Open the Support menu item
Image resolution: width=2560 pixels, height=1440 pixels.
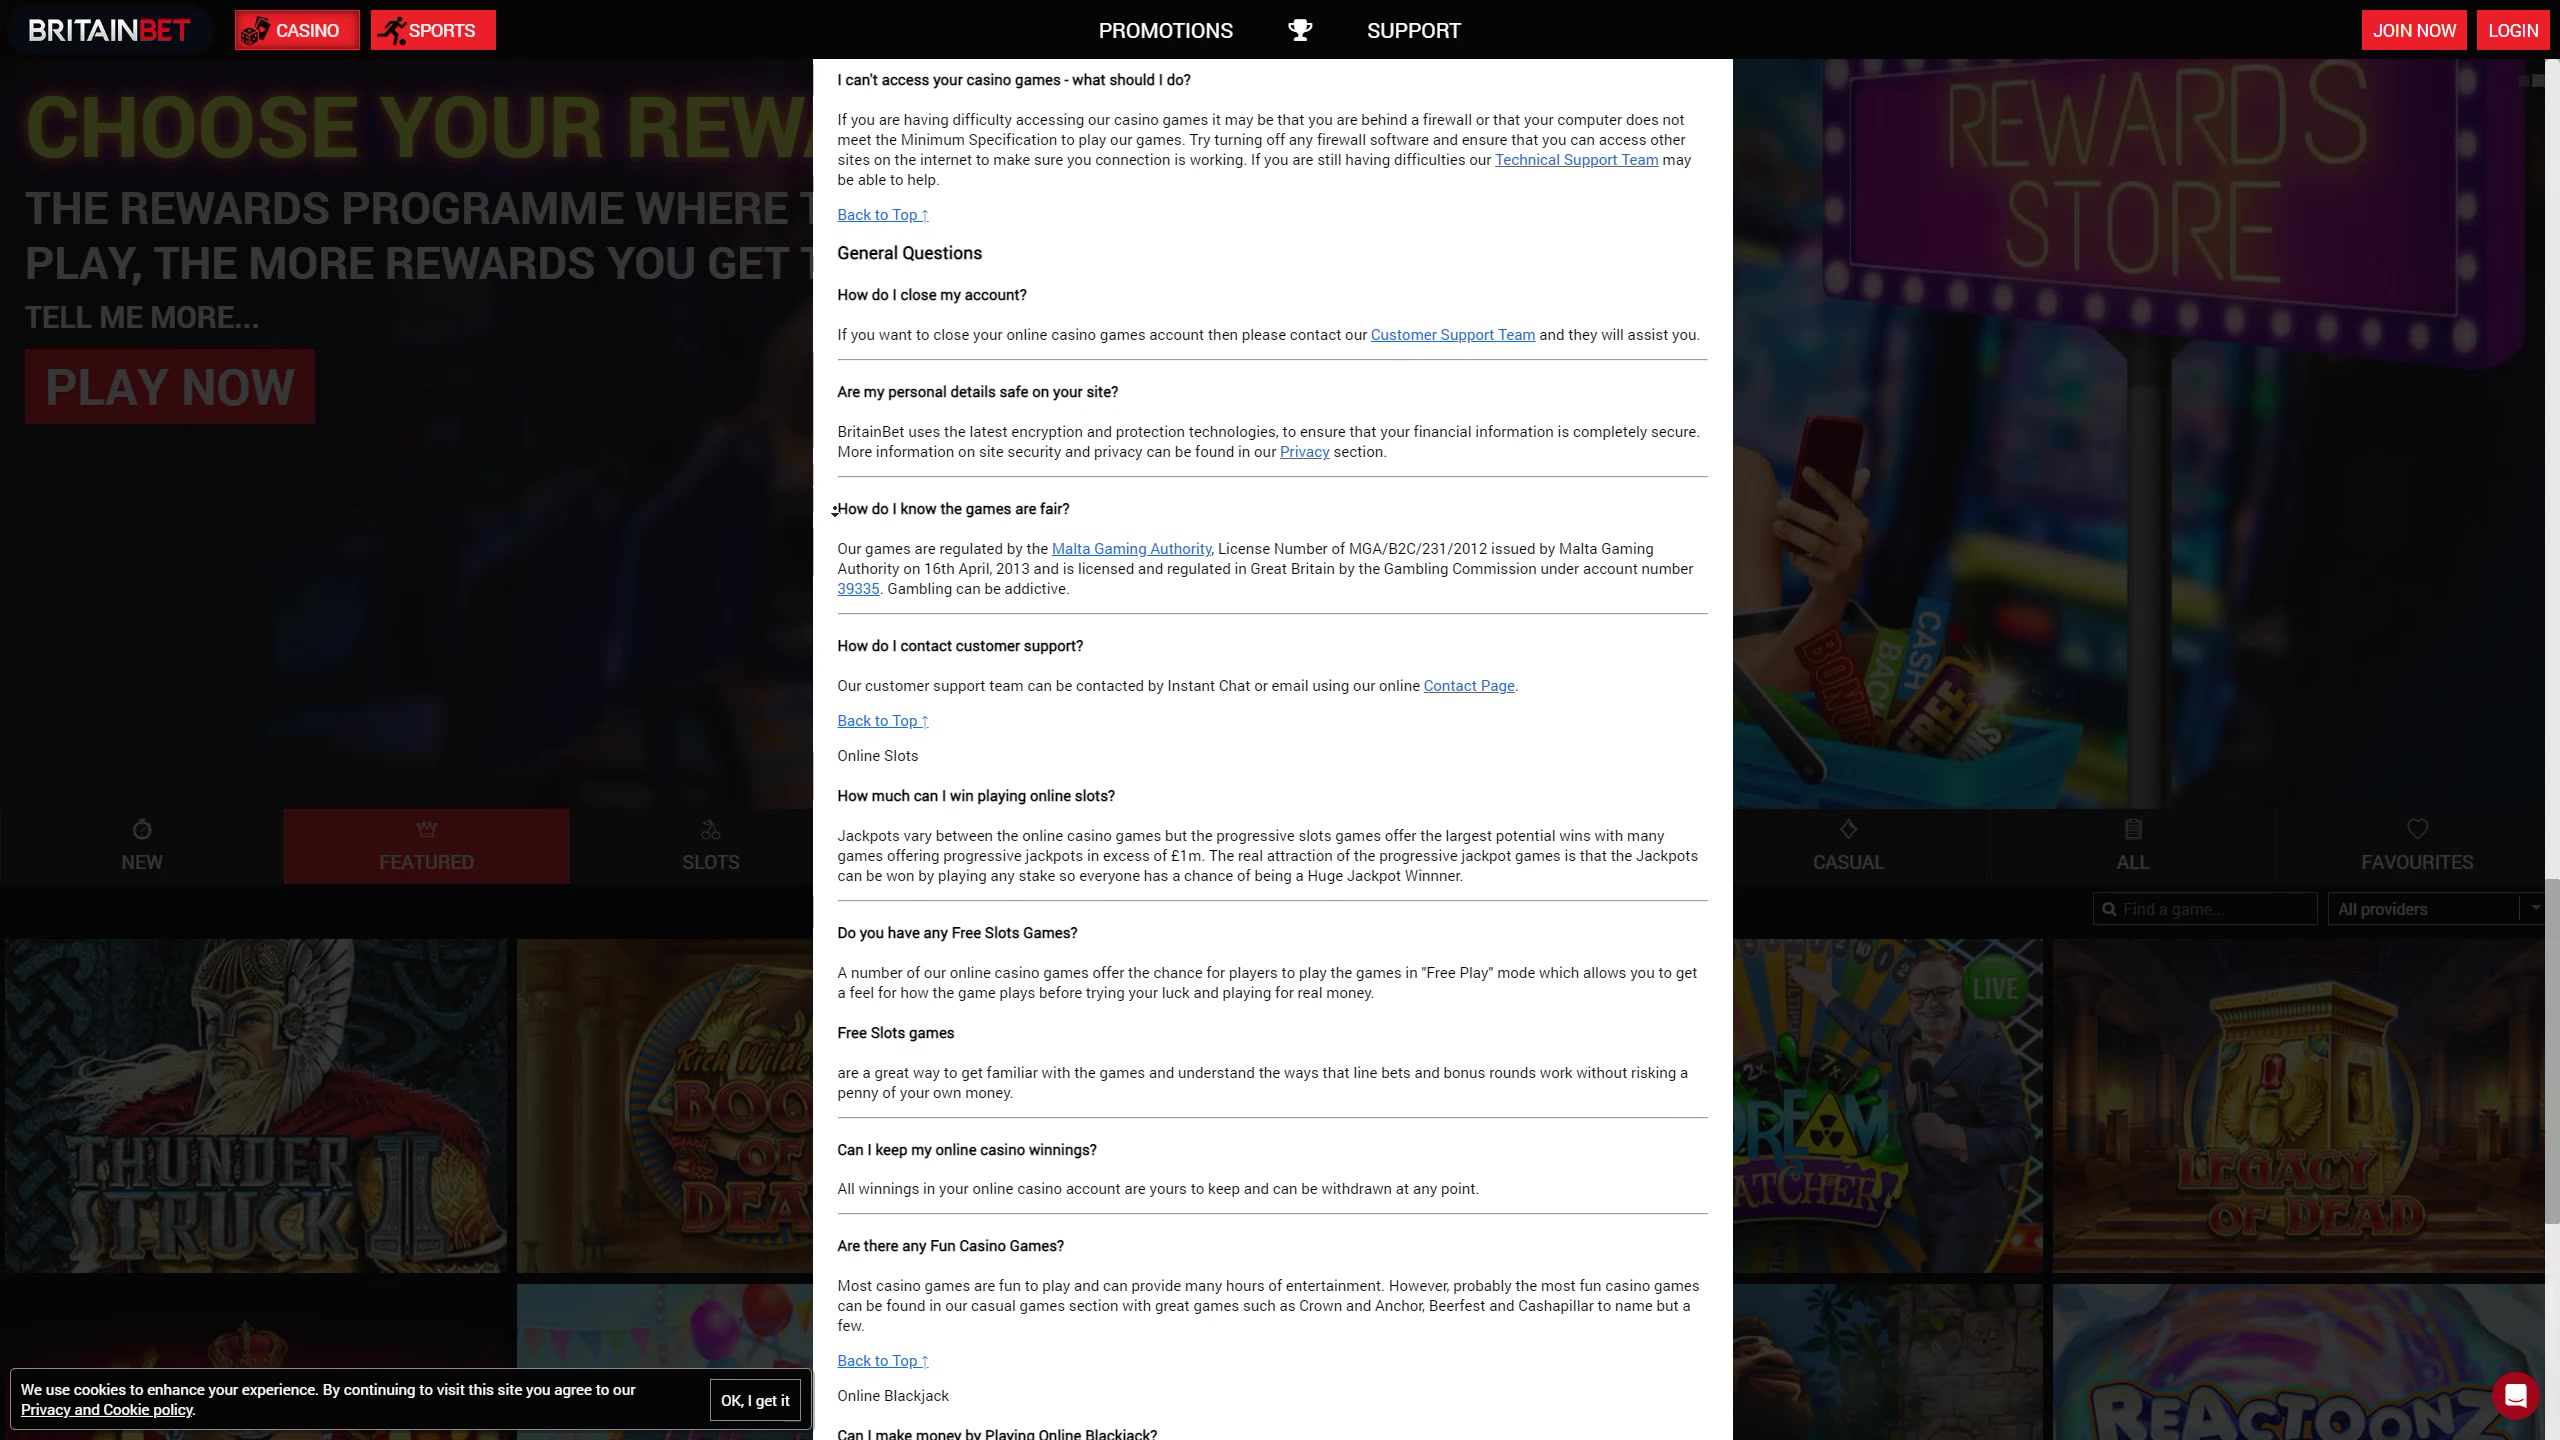click(x=1413, y=31)
